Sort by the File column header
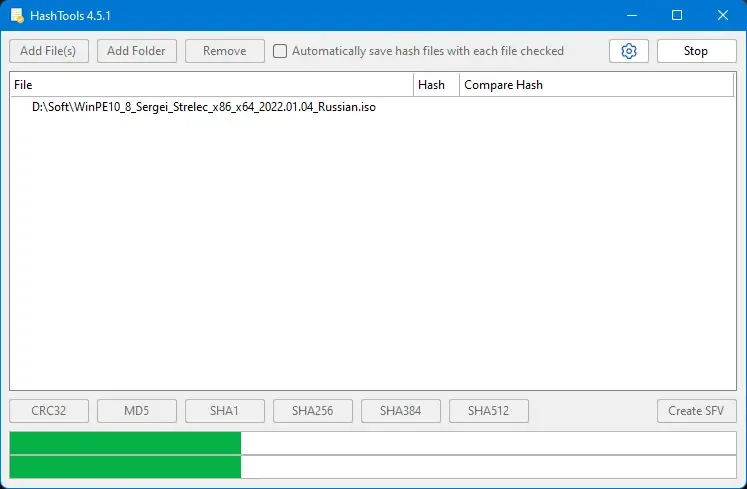 pyautogui.click(x=212, y=85)
